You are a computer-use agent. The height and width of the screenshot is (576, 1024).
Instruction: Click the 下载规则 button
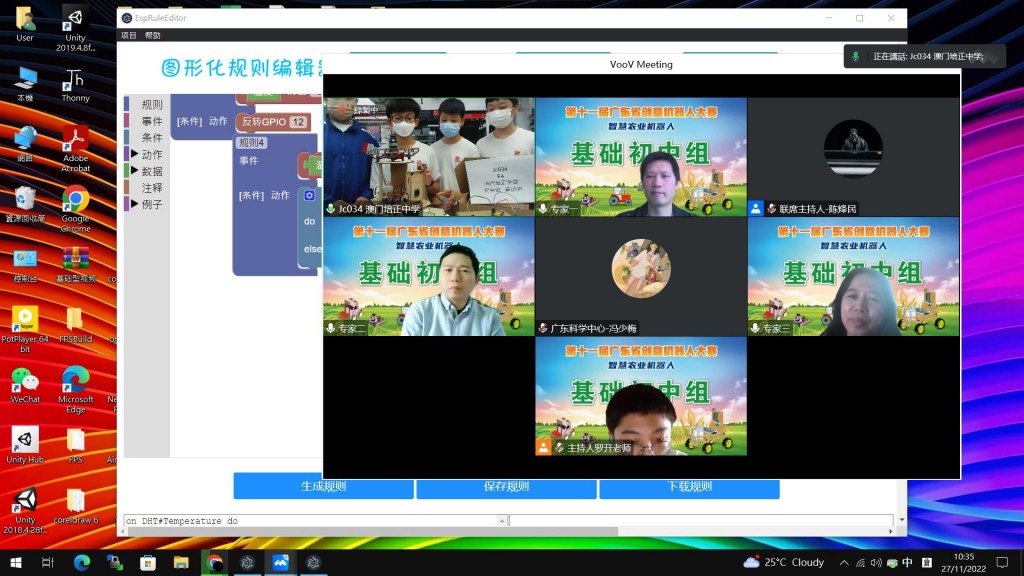click(x=689, y=487)
